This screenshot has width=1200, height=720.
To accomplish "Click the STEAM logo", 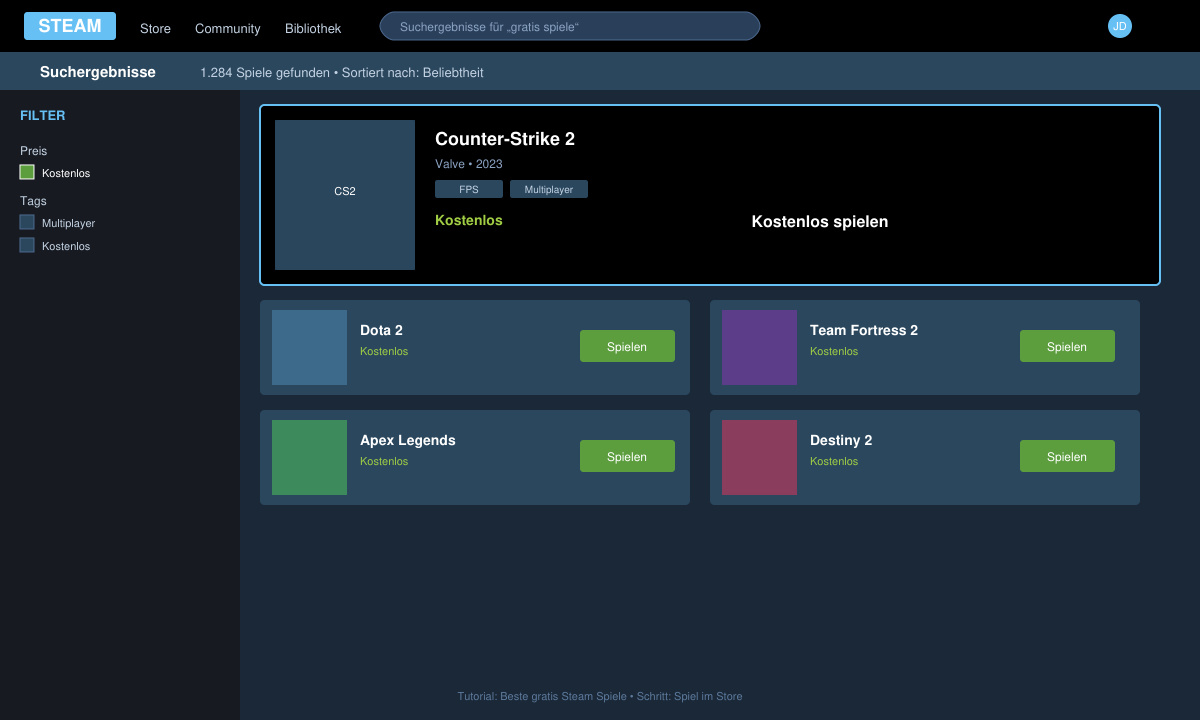I will (x=70, y=26).
